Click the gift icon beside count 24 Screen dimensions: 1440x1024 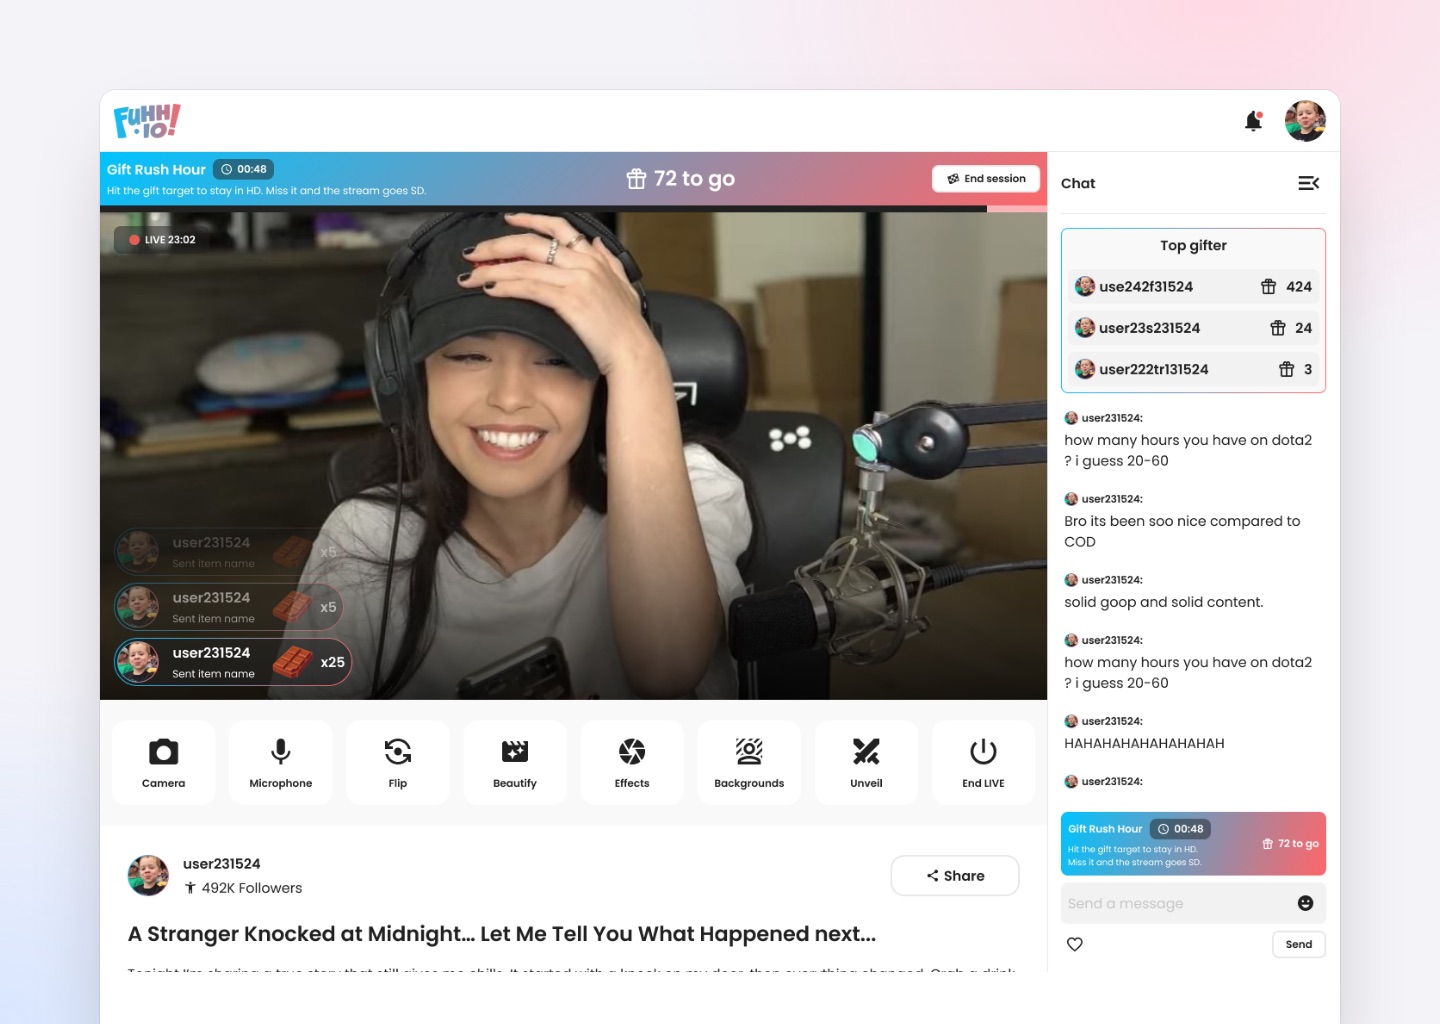point(1278,328)
